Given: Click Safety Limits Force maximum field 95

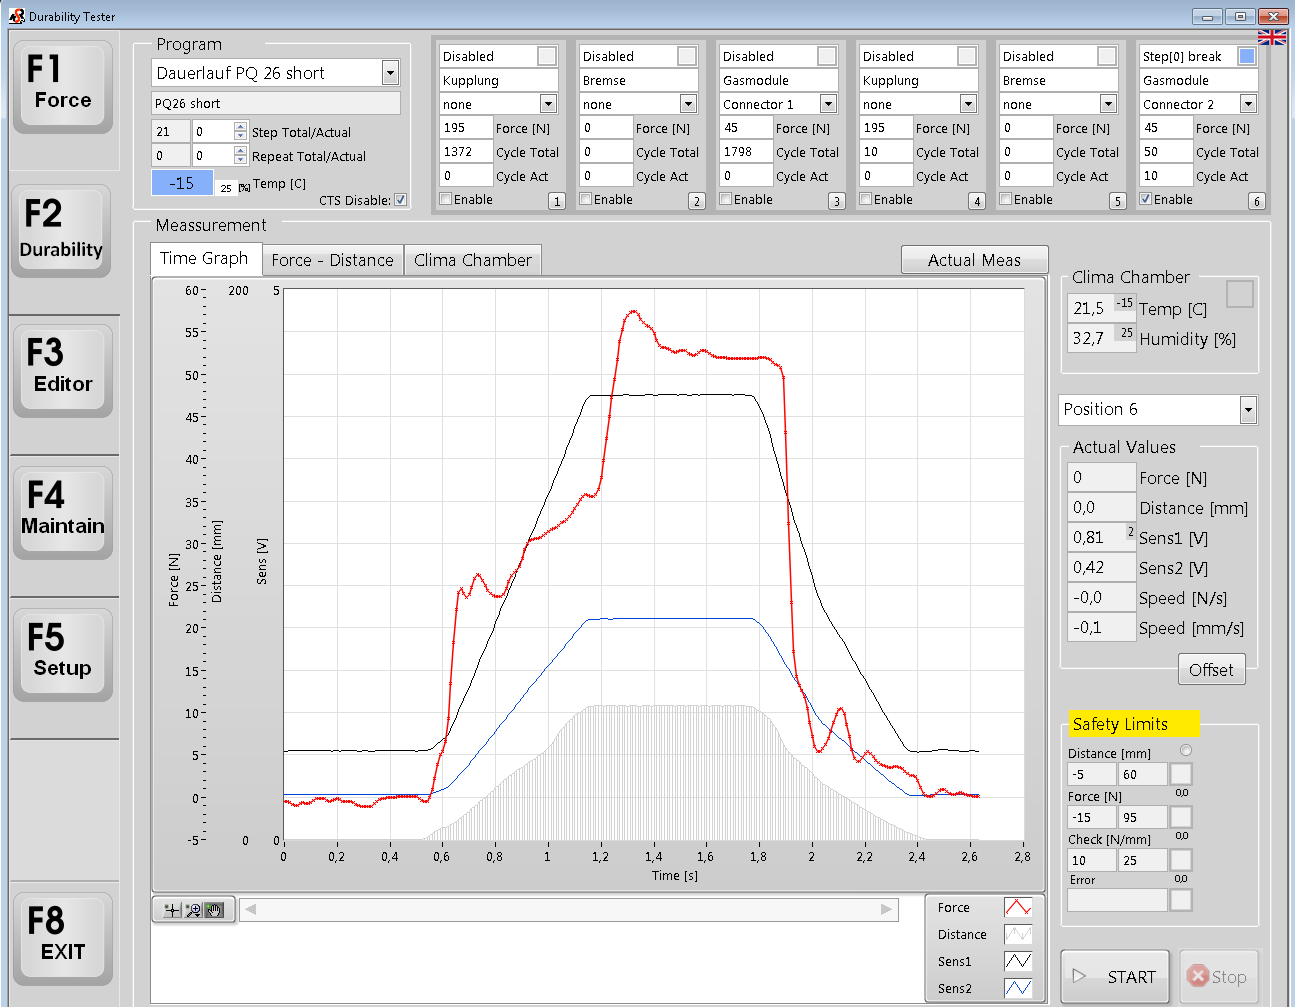Looking at the screenshot, I should coord(1143,817).
